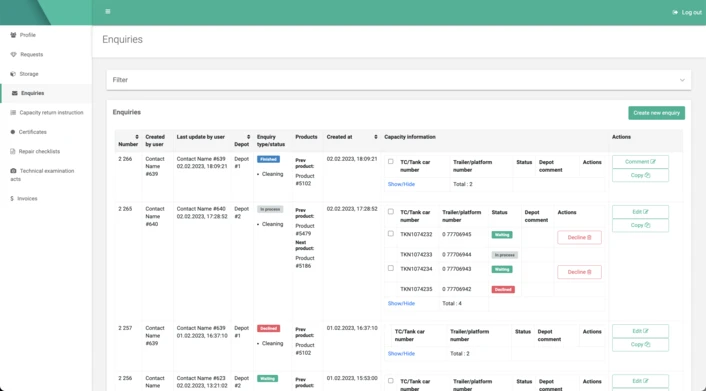The height and width of the screenshot is (391, 706).
Task: Open Storage via its cube icon
Action: (x=13, y=74)
